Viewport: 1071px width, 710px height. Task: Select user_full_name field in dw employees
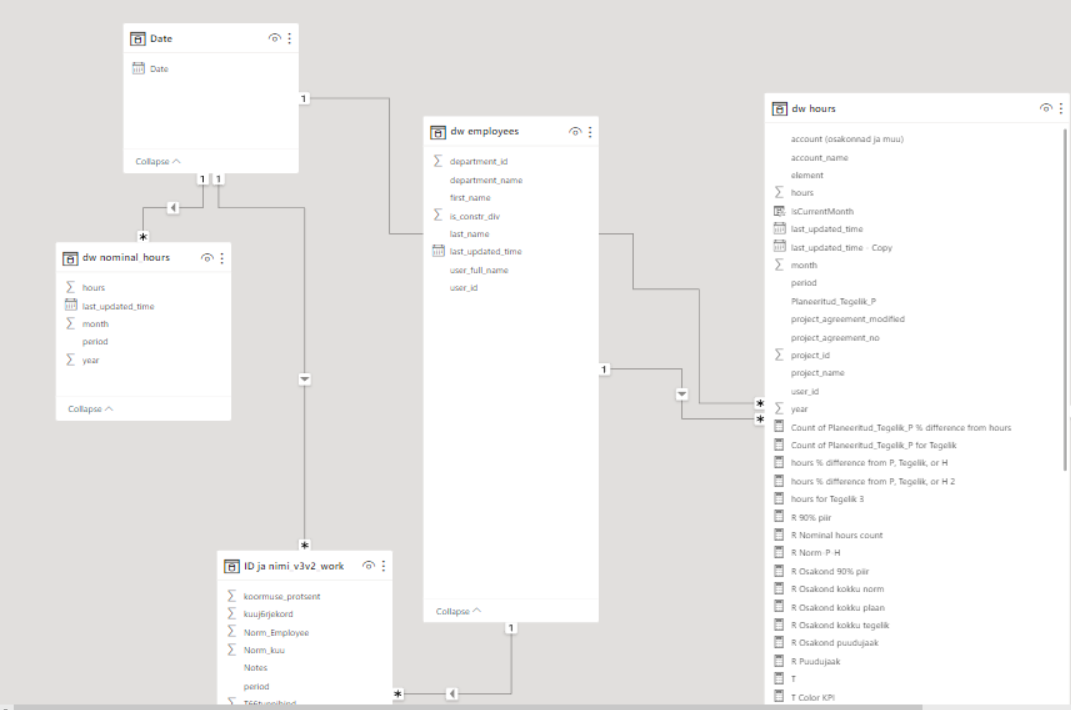click(479, 270)
